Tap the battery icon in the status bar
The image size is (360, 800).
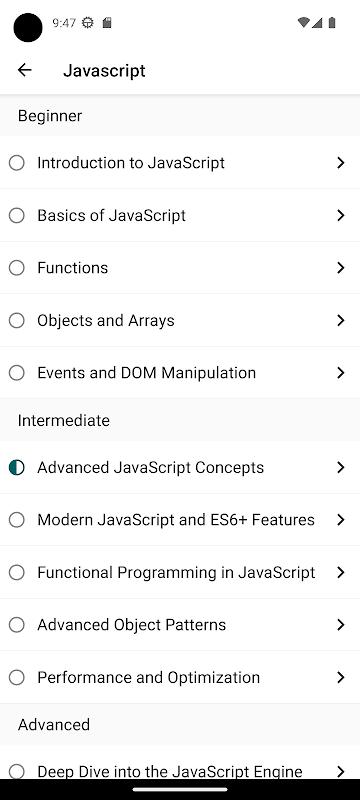332,22
